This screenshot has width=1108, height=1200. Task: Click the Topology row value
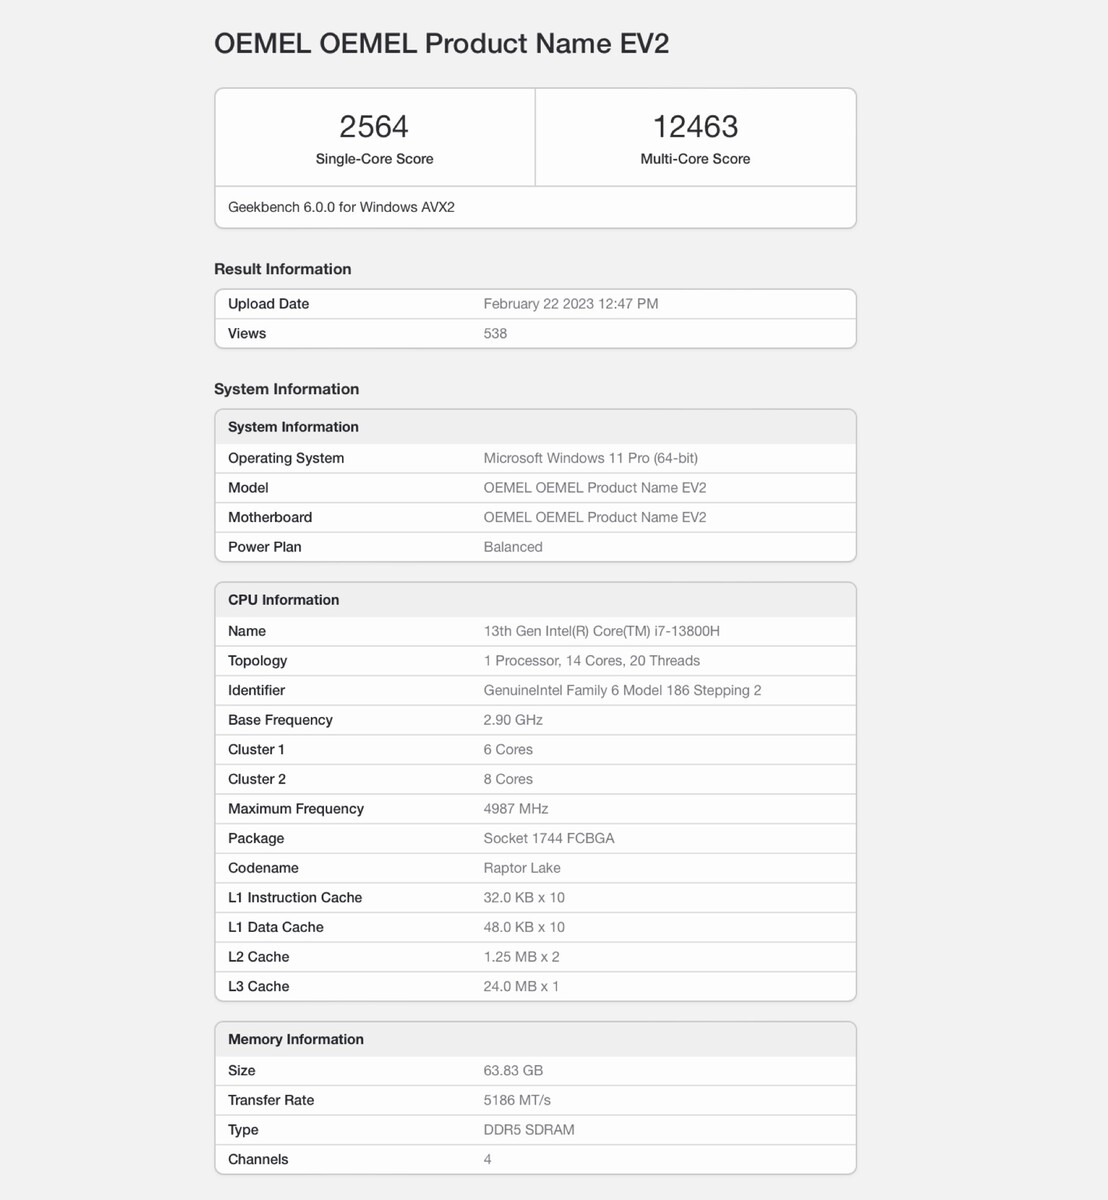[591, 661]
